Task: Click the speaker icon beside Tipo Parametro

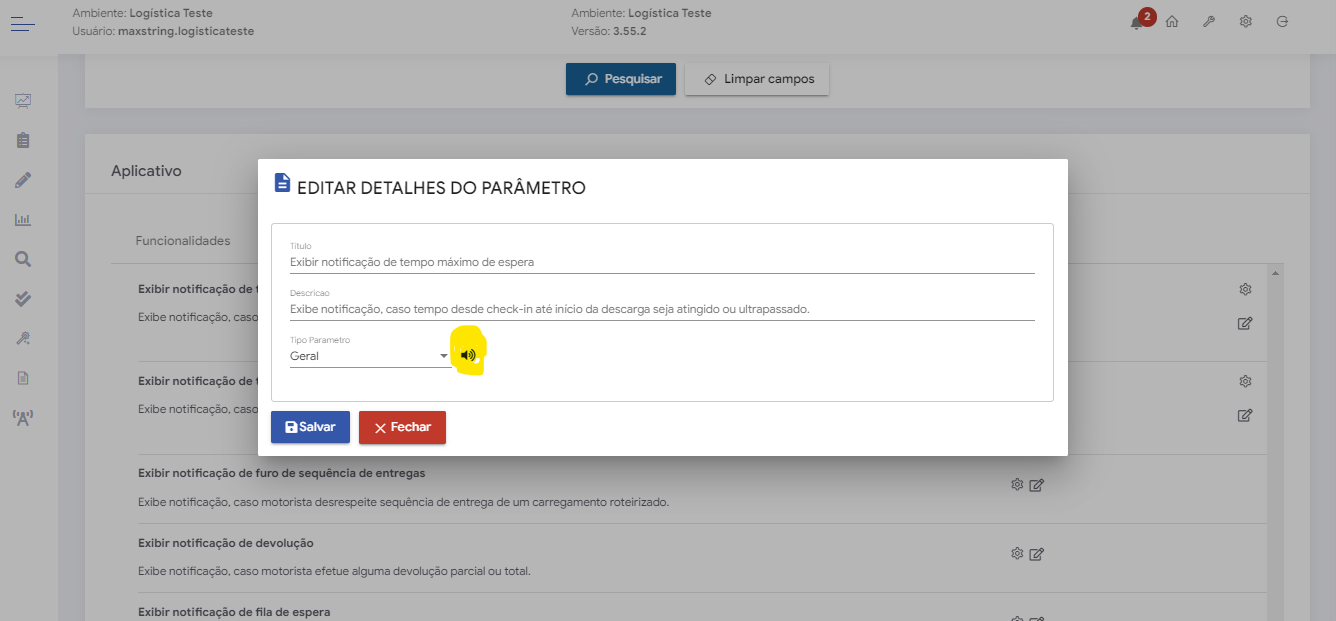Action: (468, 355)
